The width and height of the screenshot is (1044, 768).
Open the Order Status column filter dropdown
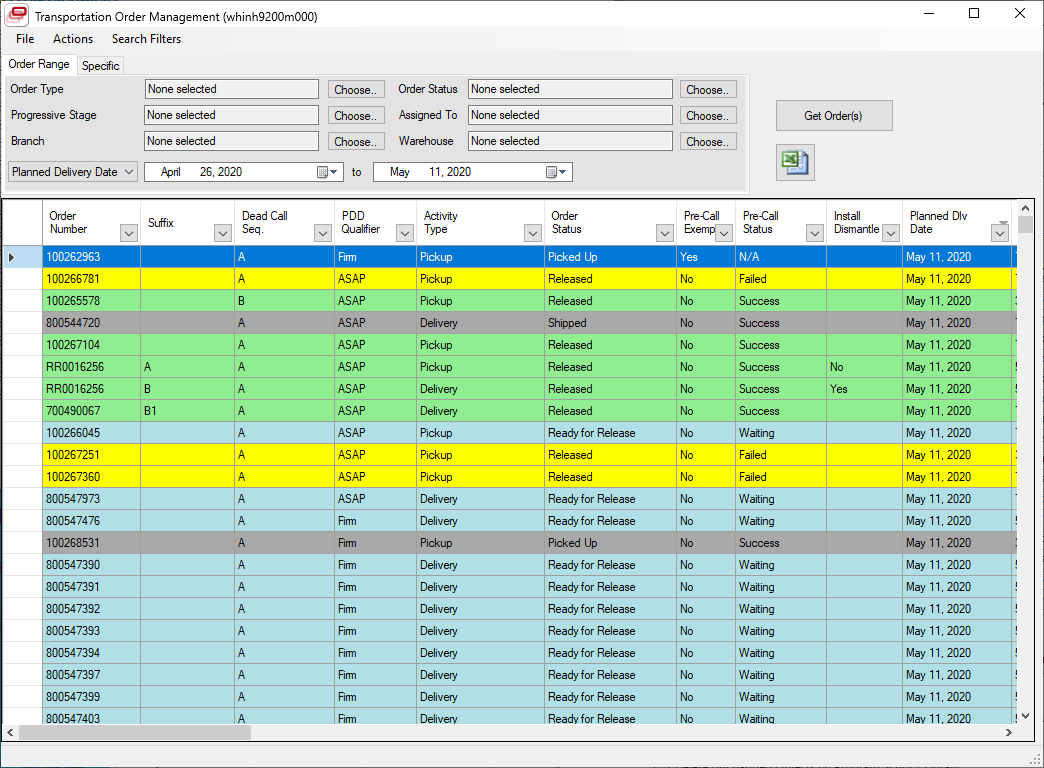click(x=663, y=231)
